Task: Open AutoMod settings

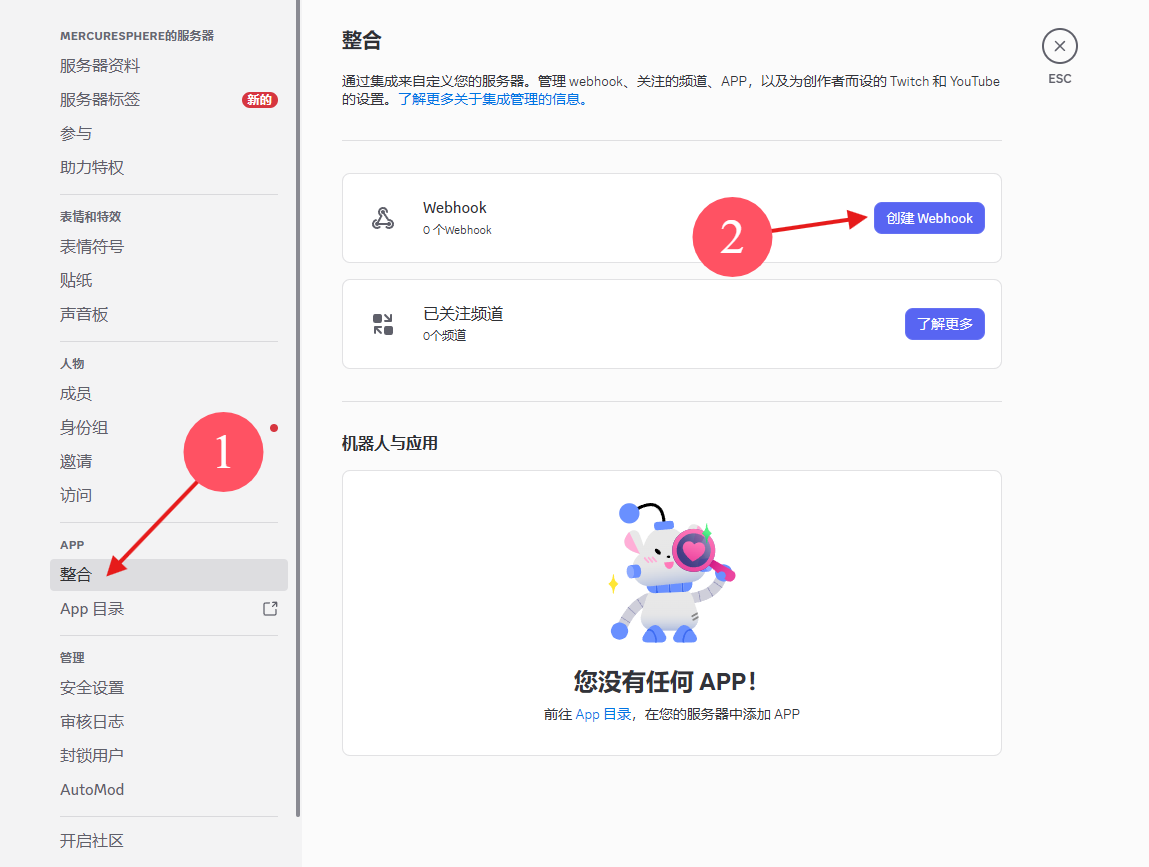Action: 92,789
